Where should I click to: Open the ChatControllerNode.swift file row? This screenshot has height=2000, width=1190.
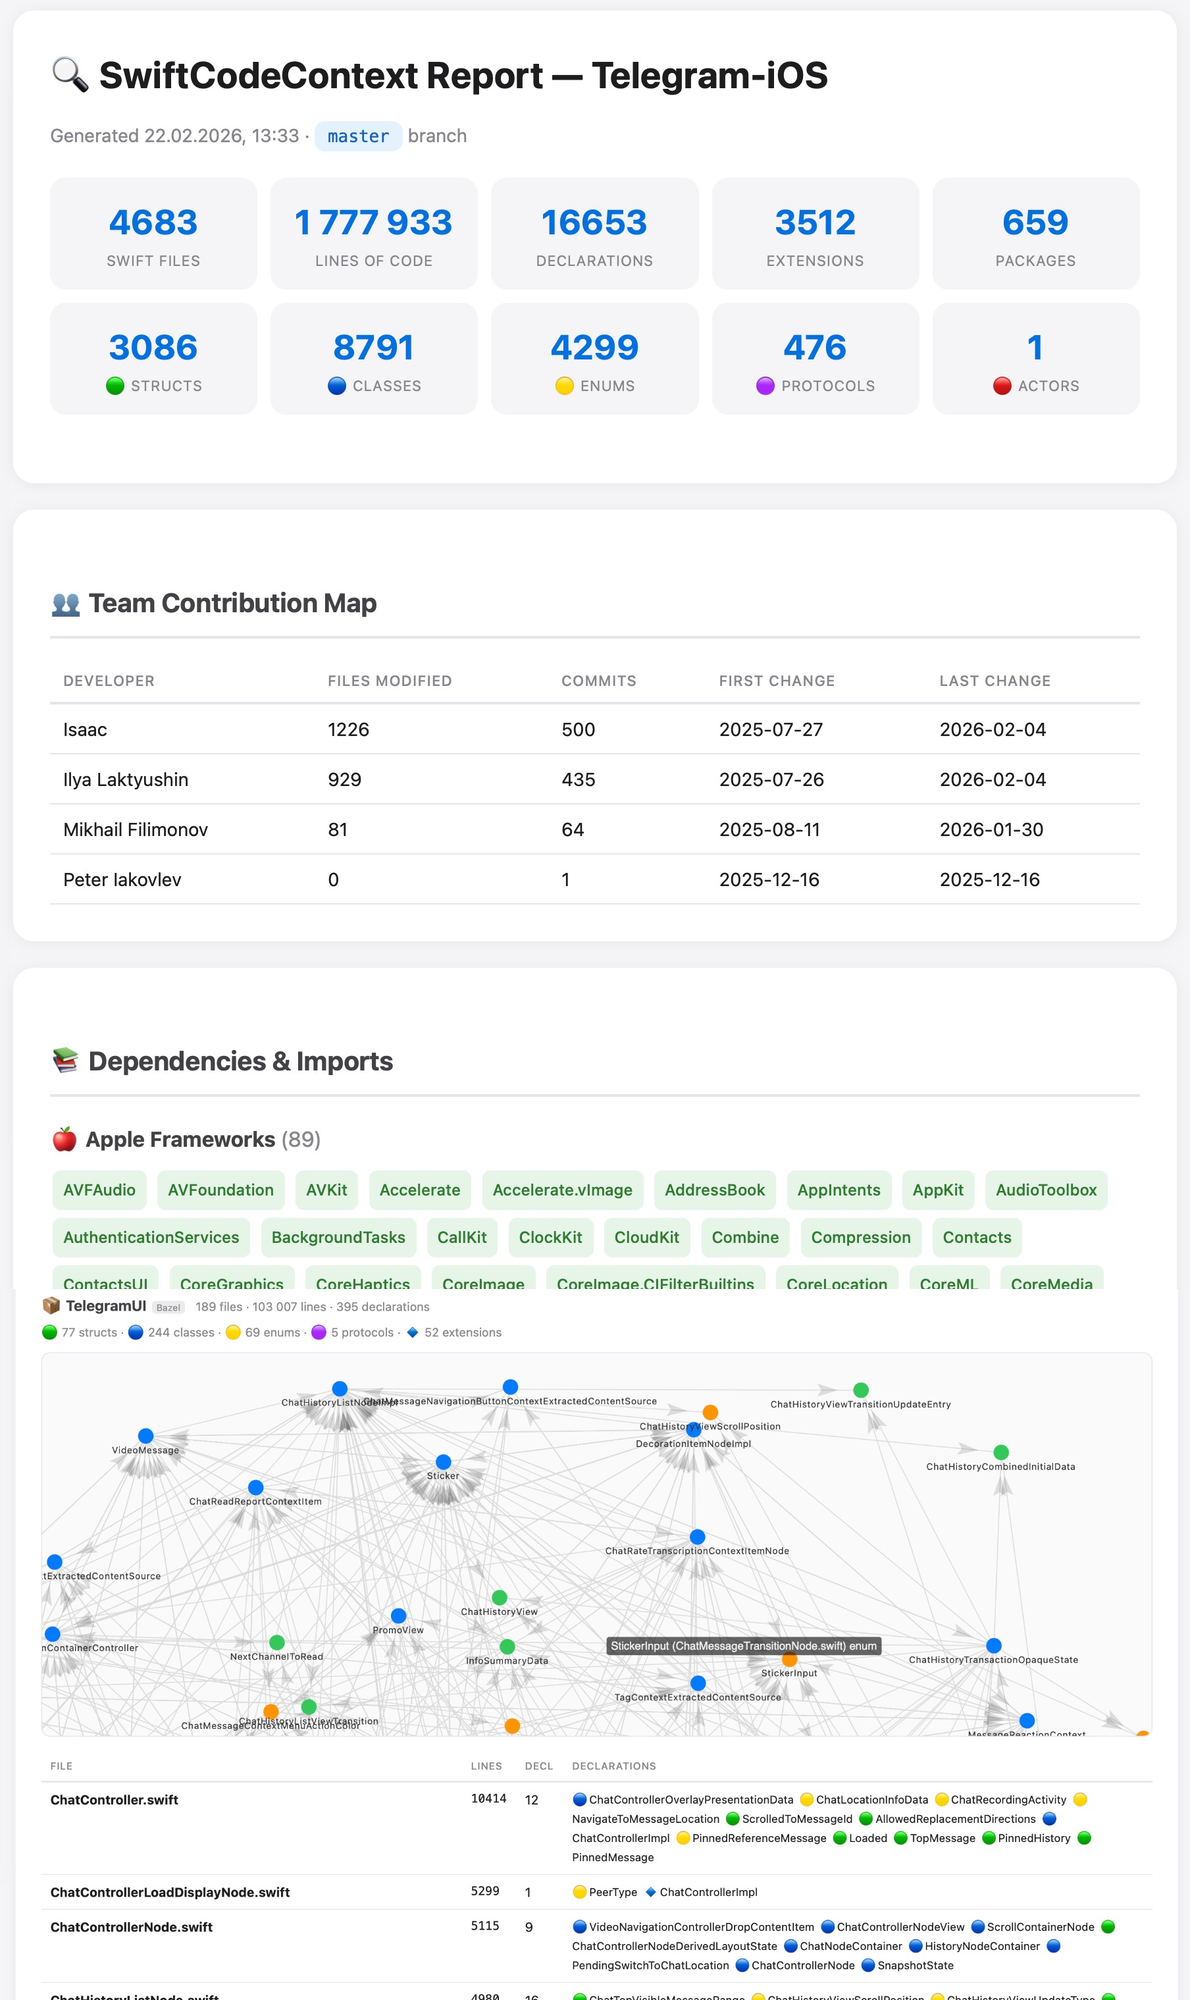point(596,1946)
